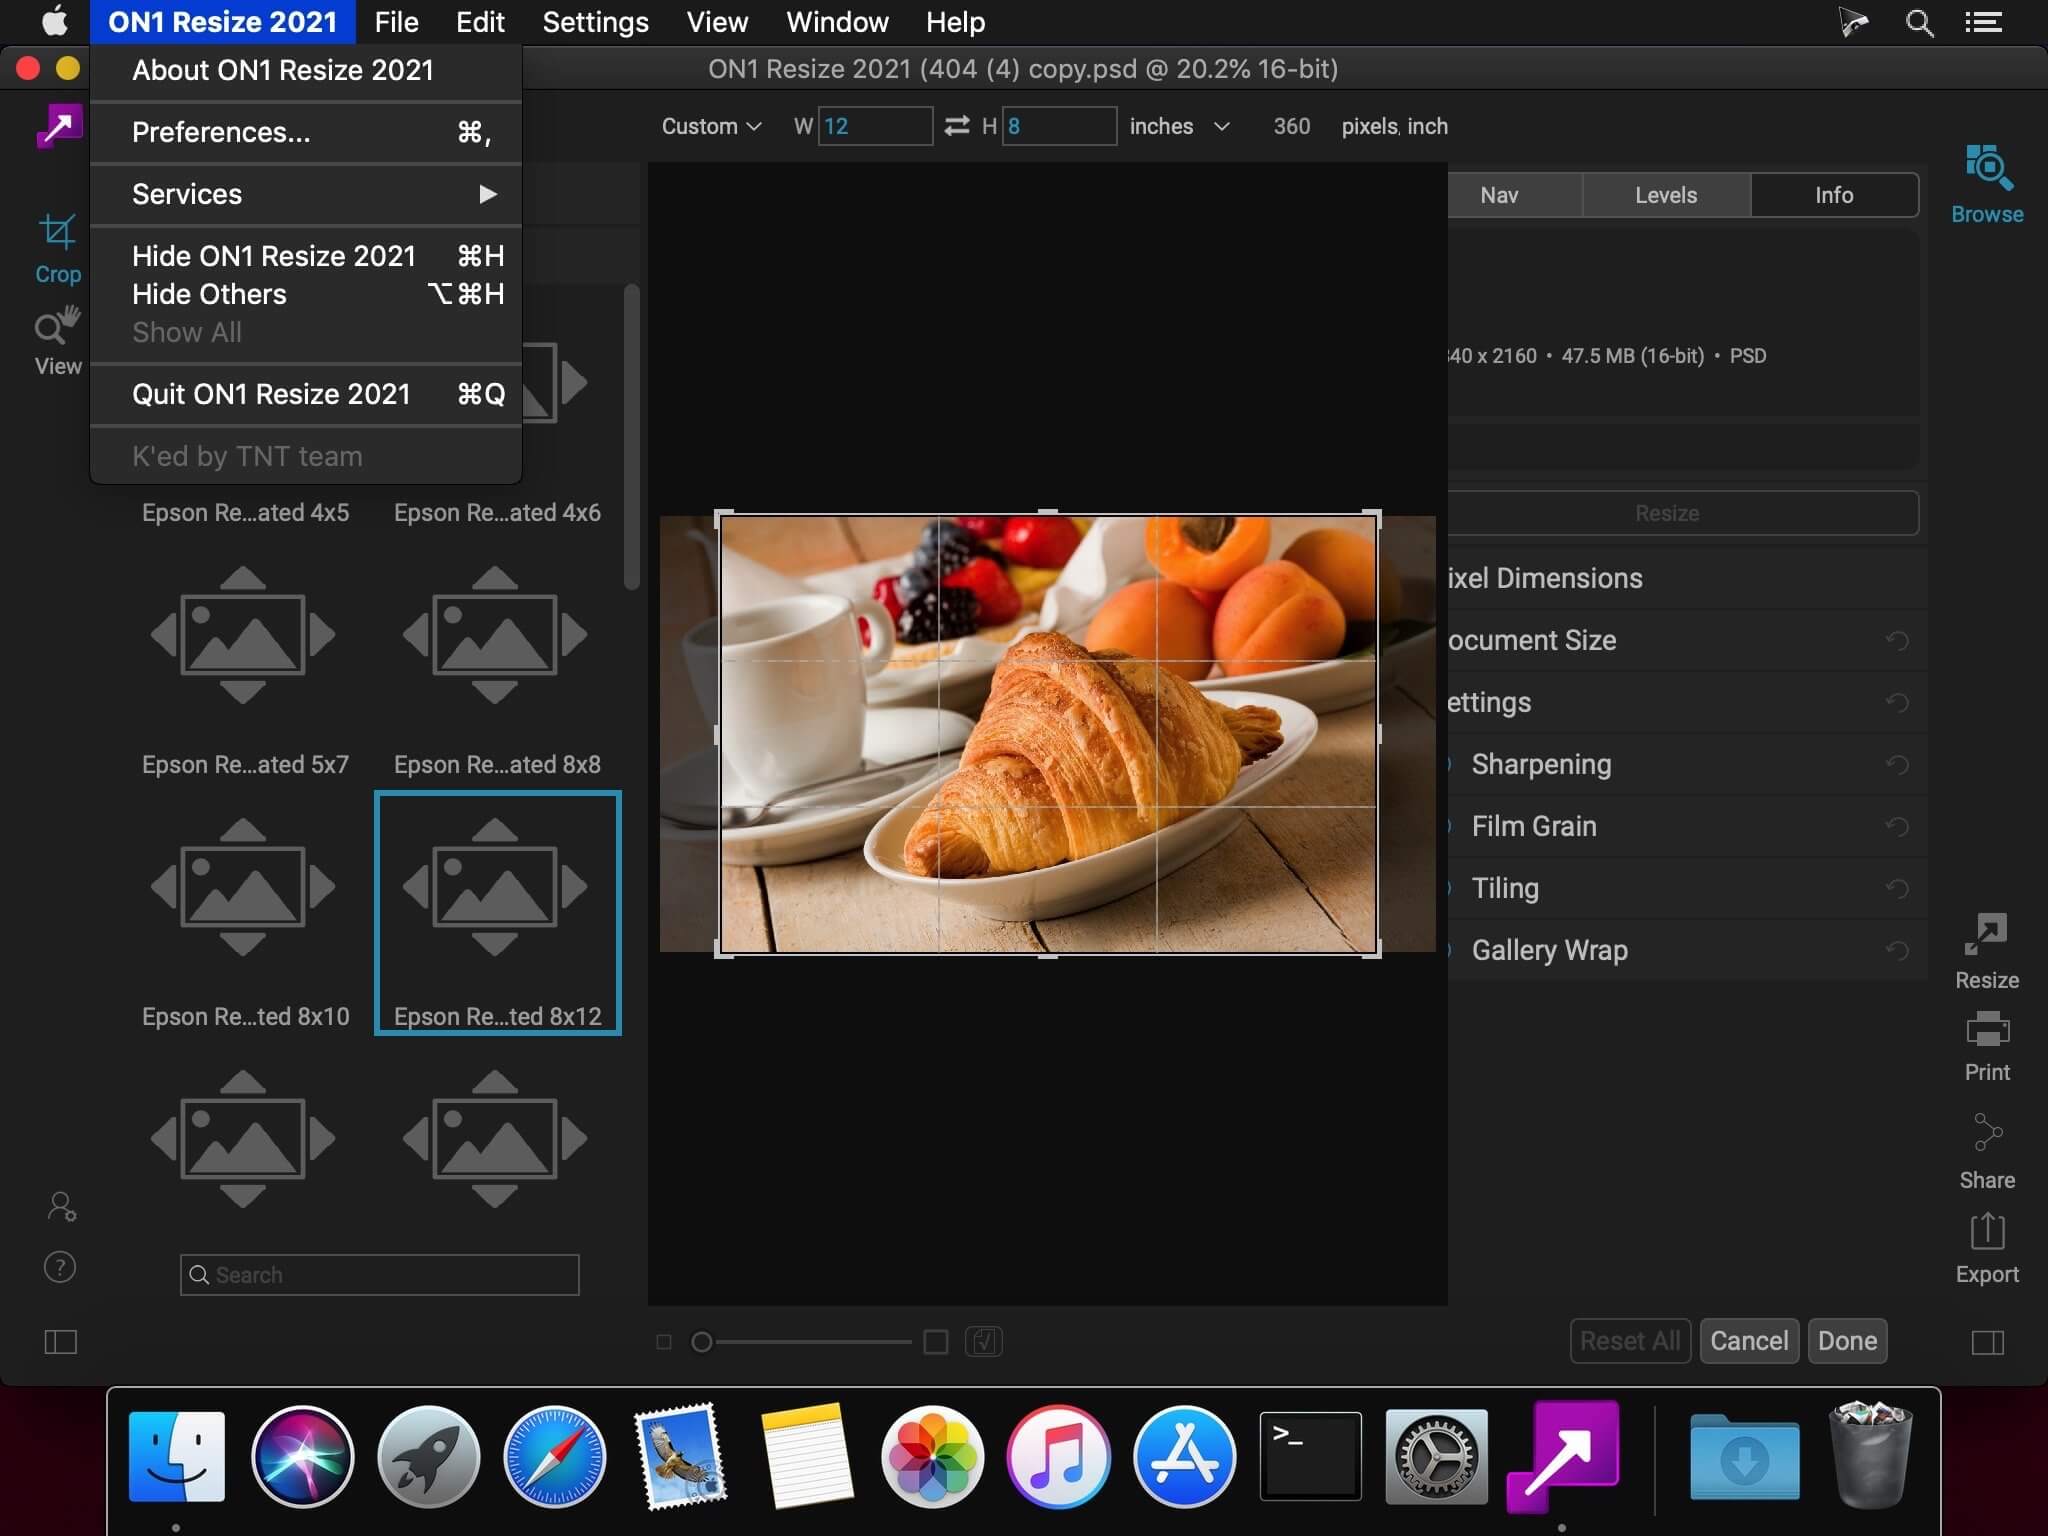Viewport: 2048px width, 1536px height.
Task: Click the presets panel scrollbar
Action: point(631,437)
